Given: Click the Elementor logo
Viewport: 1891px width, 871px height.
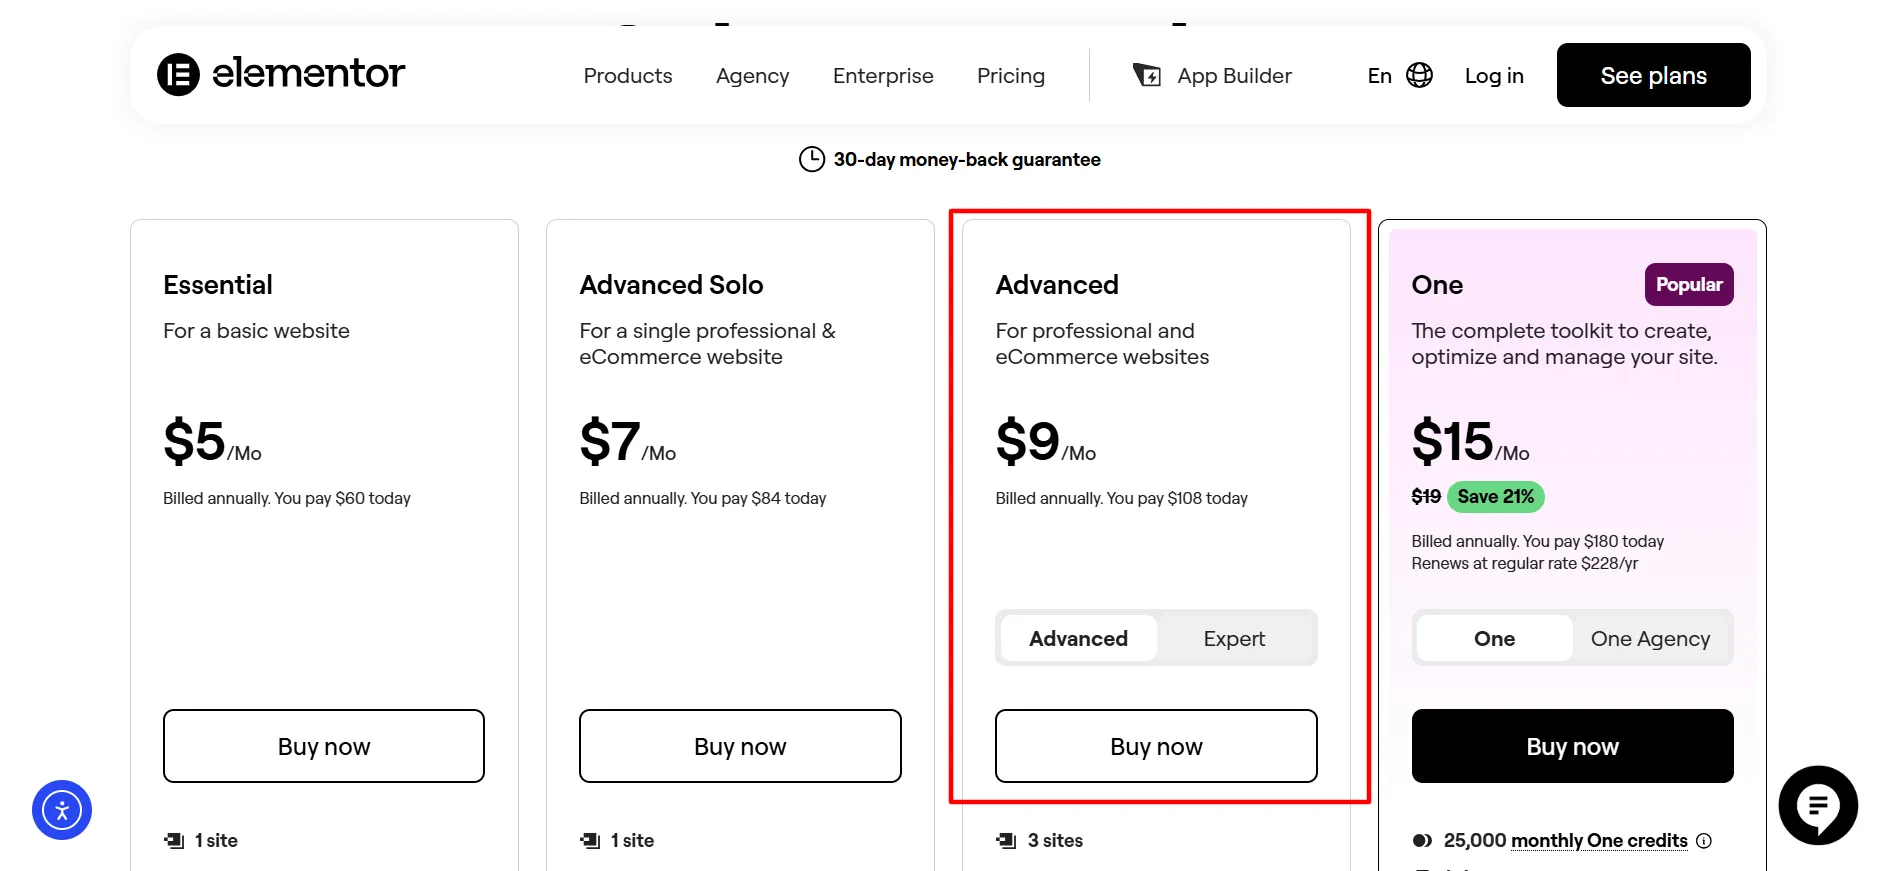Looking at the screenshot, I should coord(281,74).
